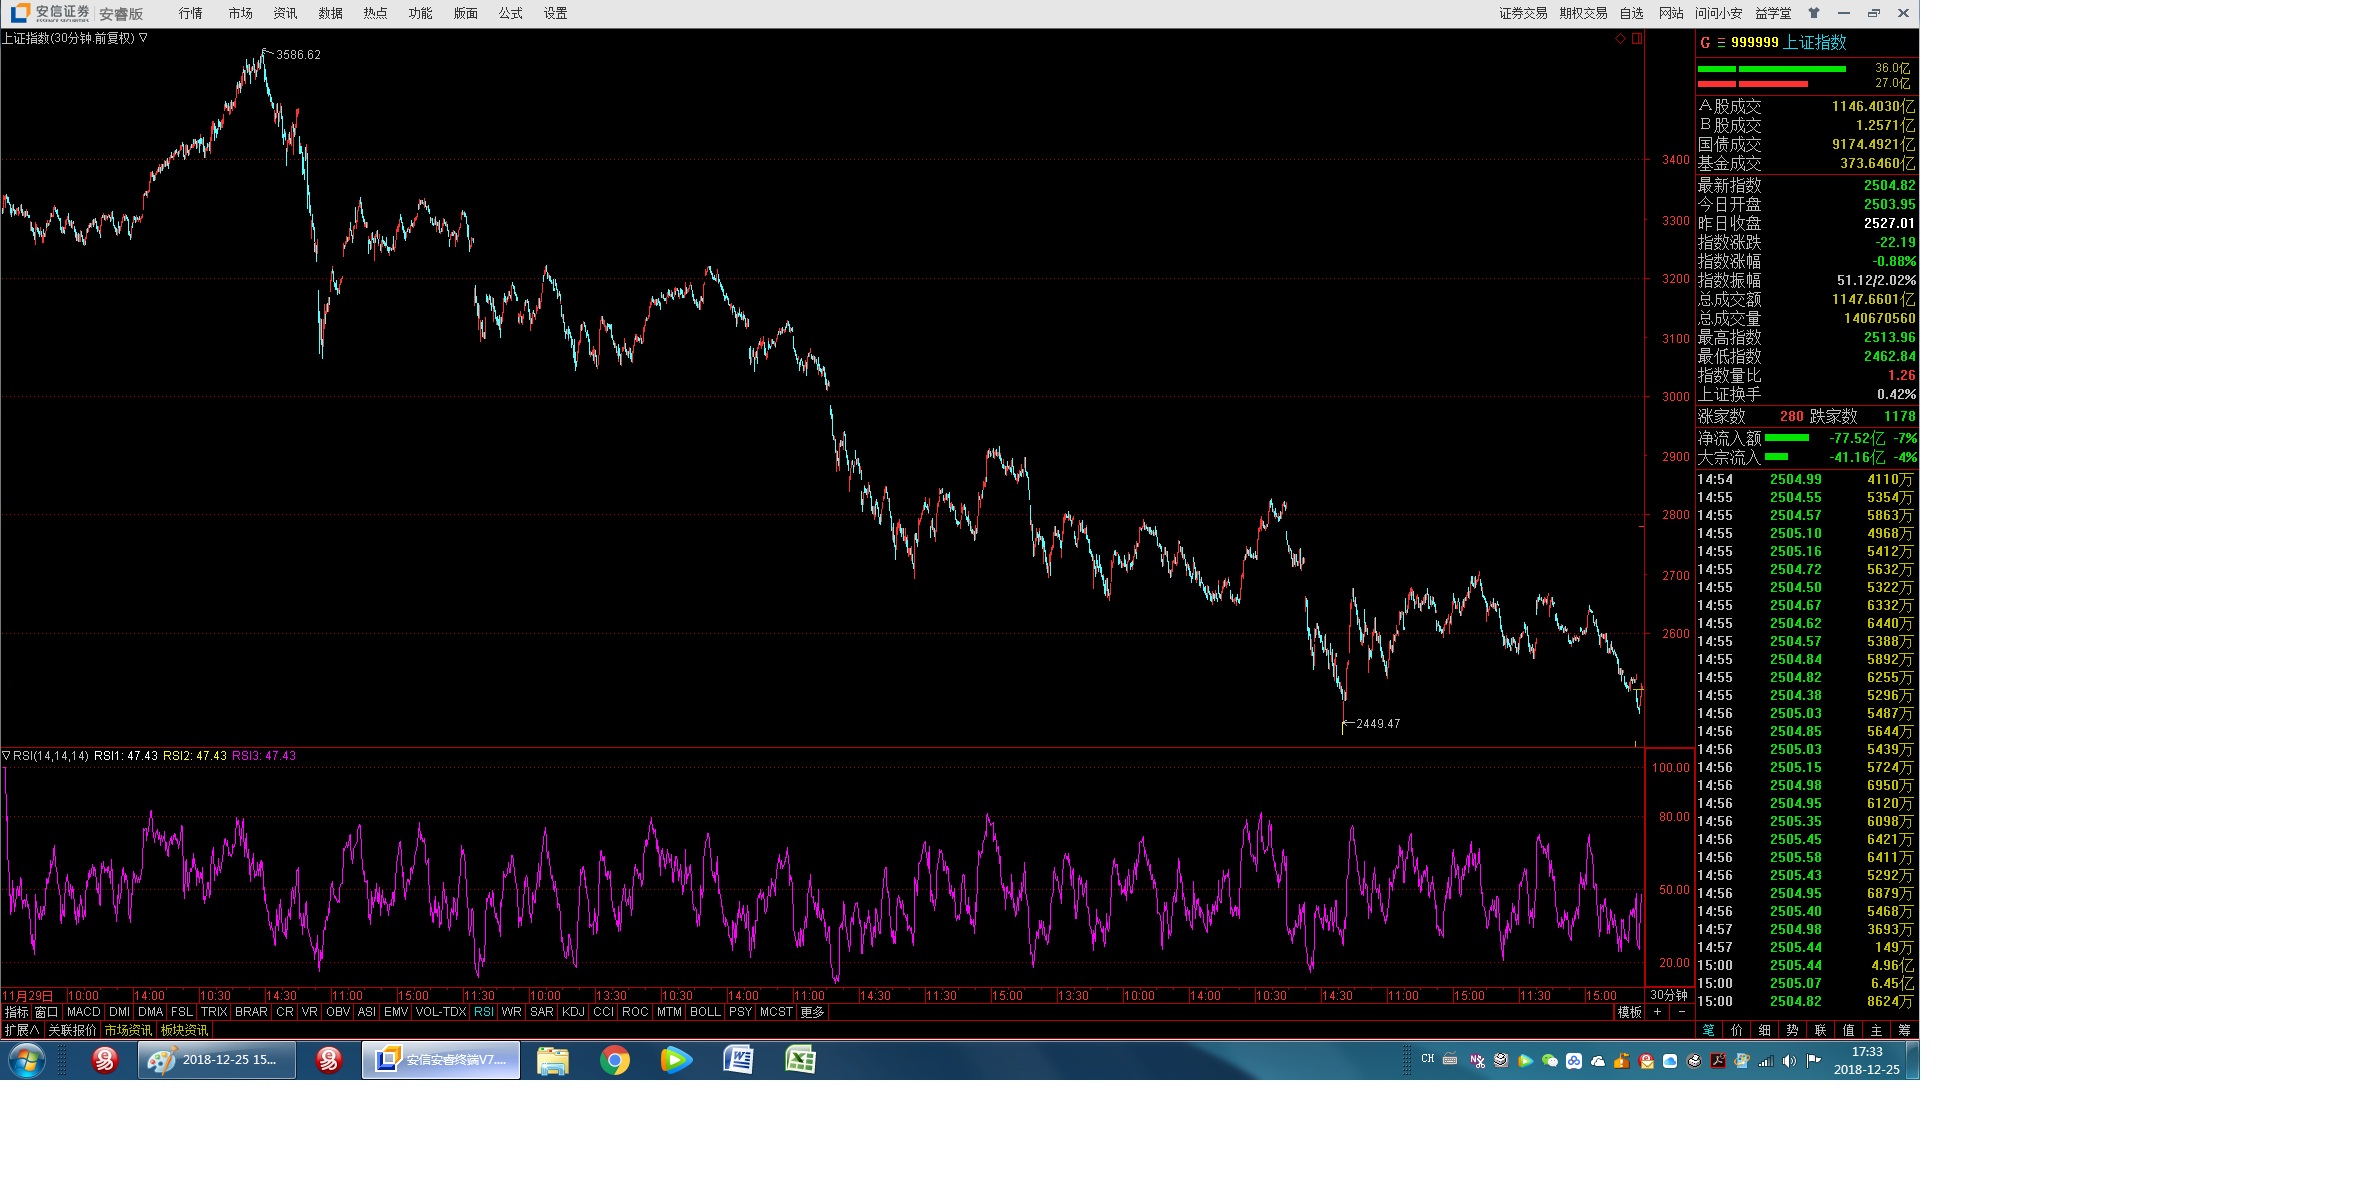The image size is (2363, 1182).
Task: Open the 资讯 menu
Action: [285, 13]
